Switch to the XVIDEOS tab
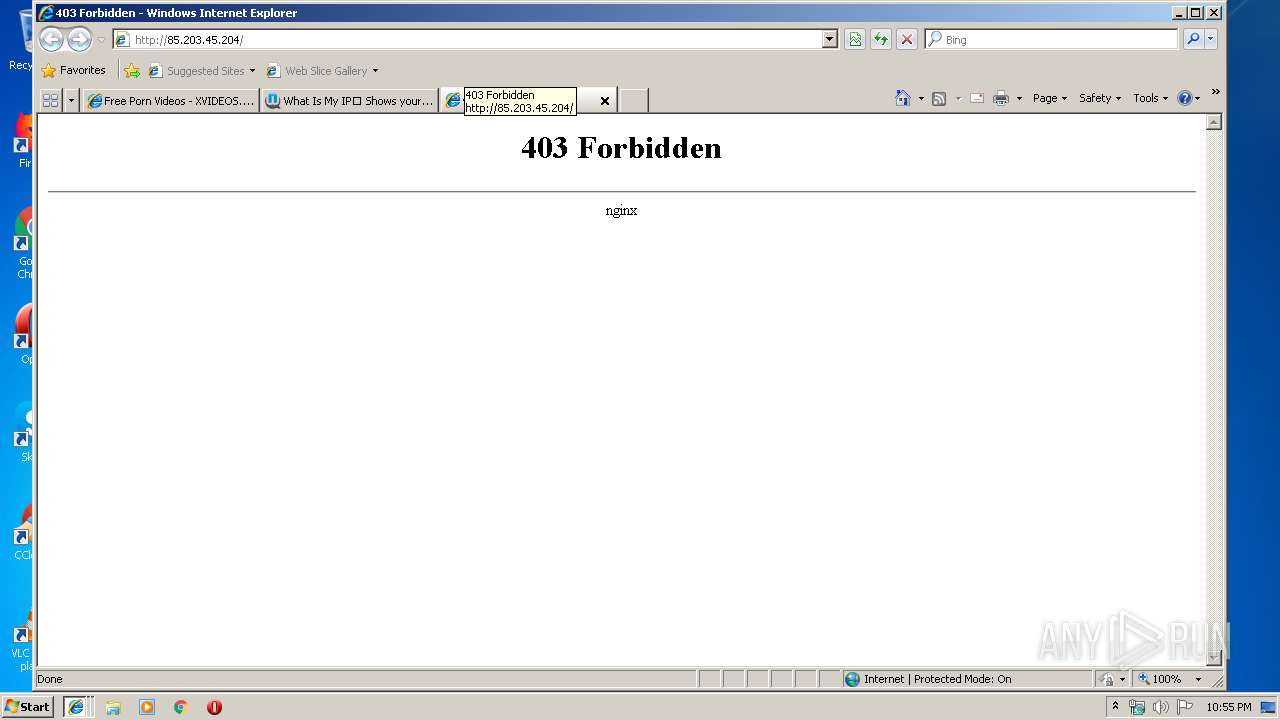 click(x=170, y=101)
